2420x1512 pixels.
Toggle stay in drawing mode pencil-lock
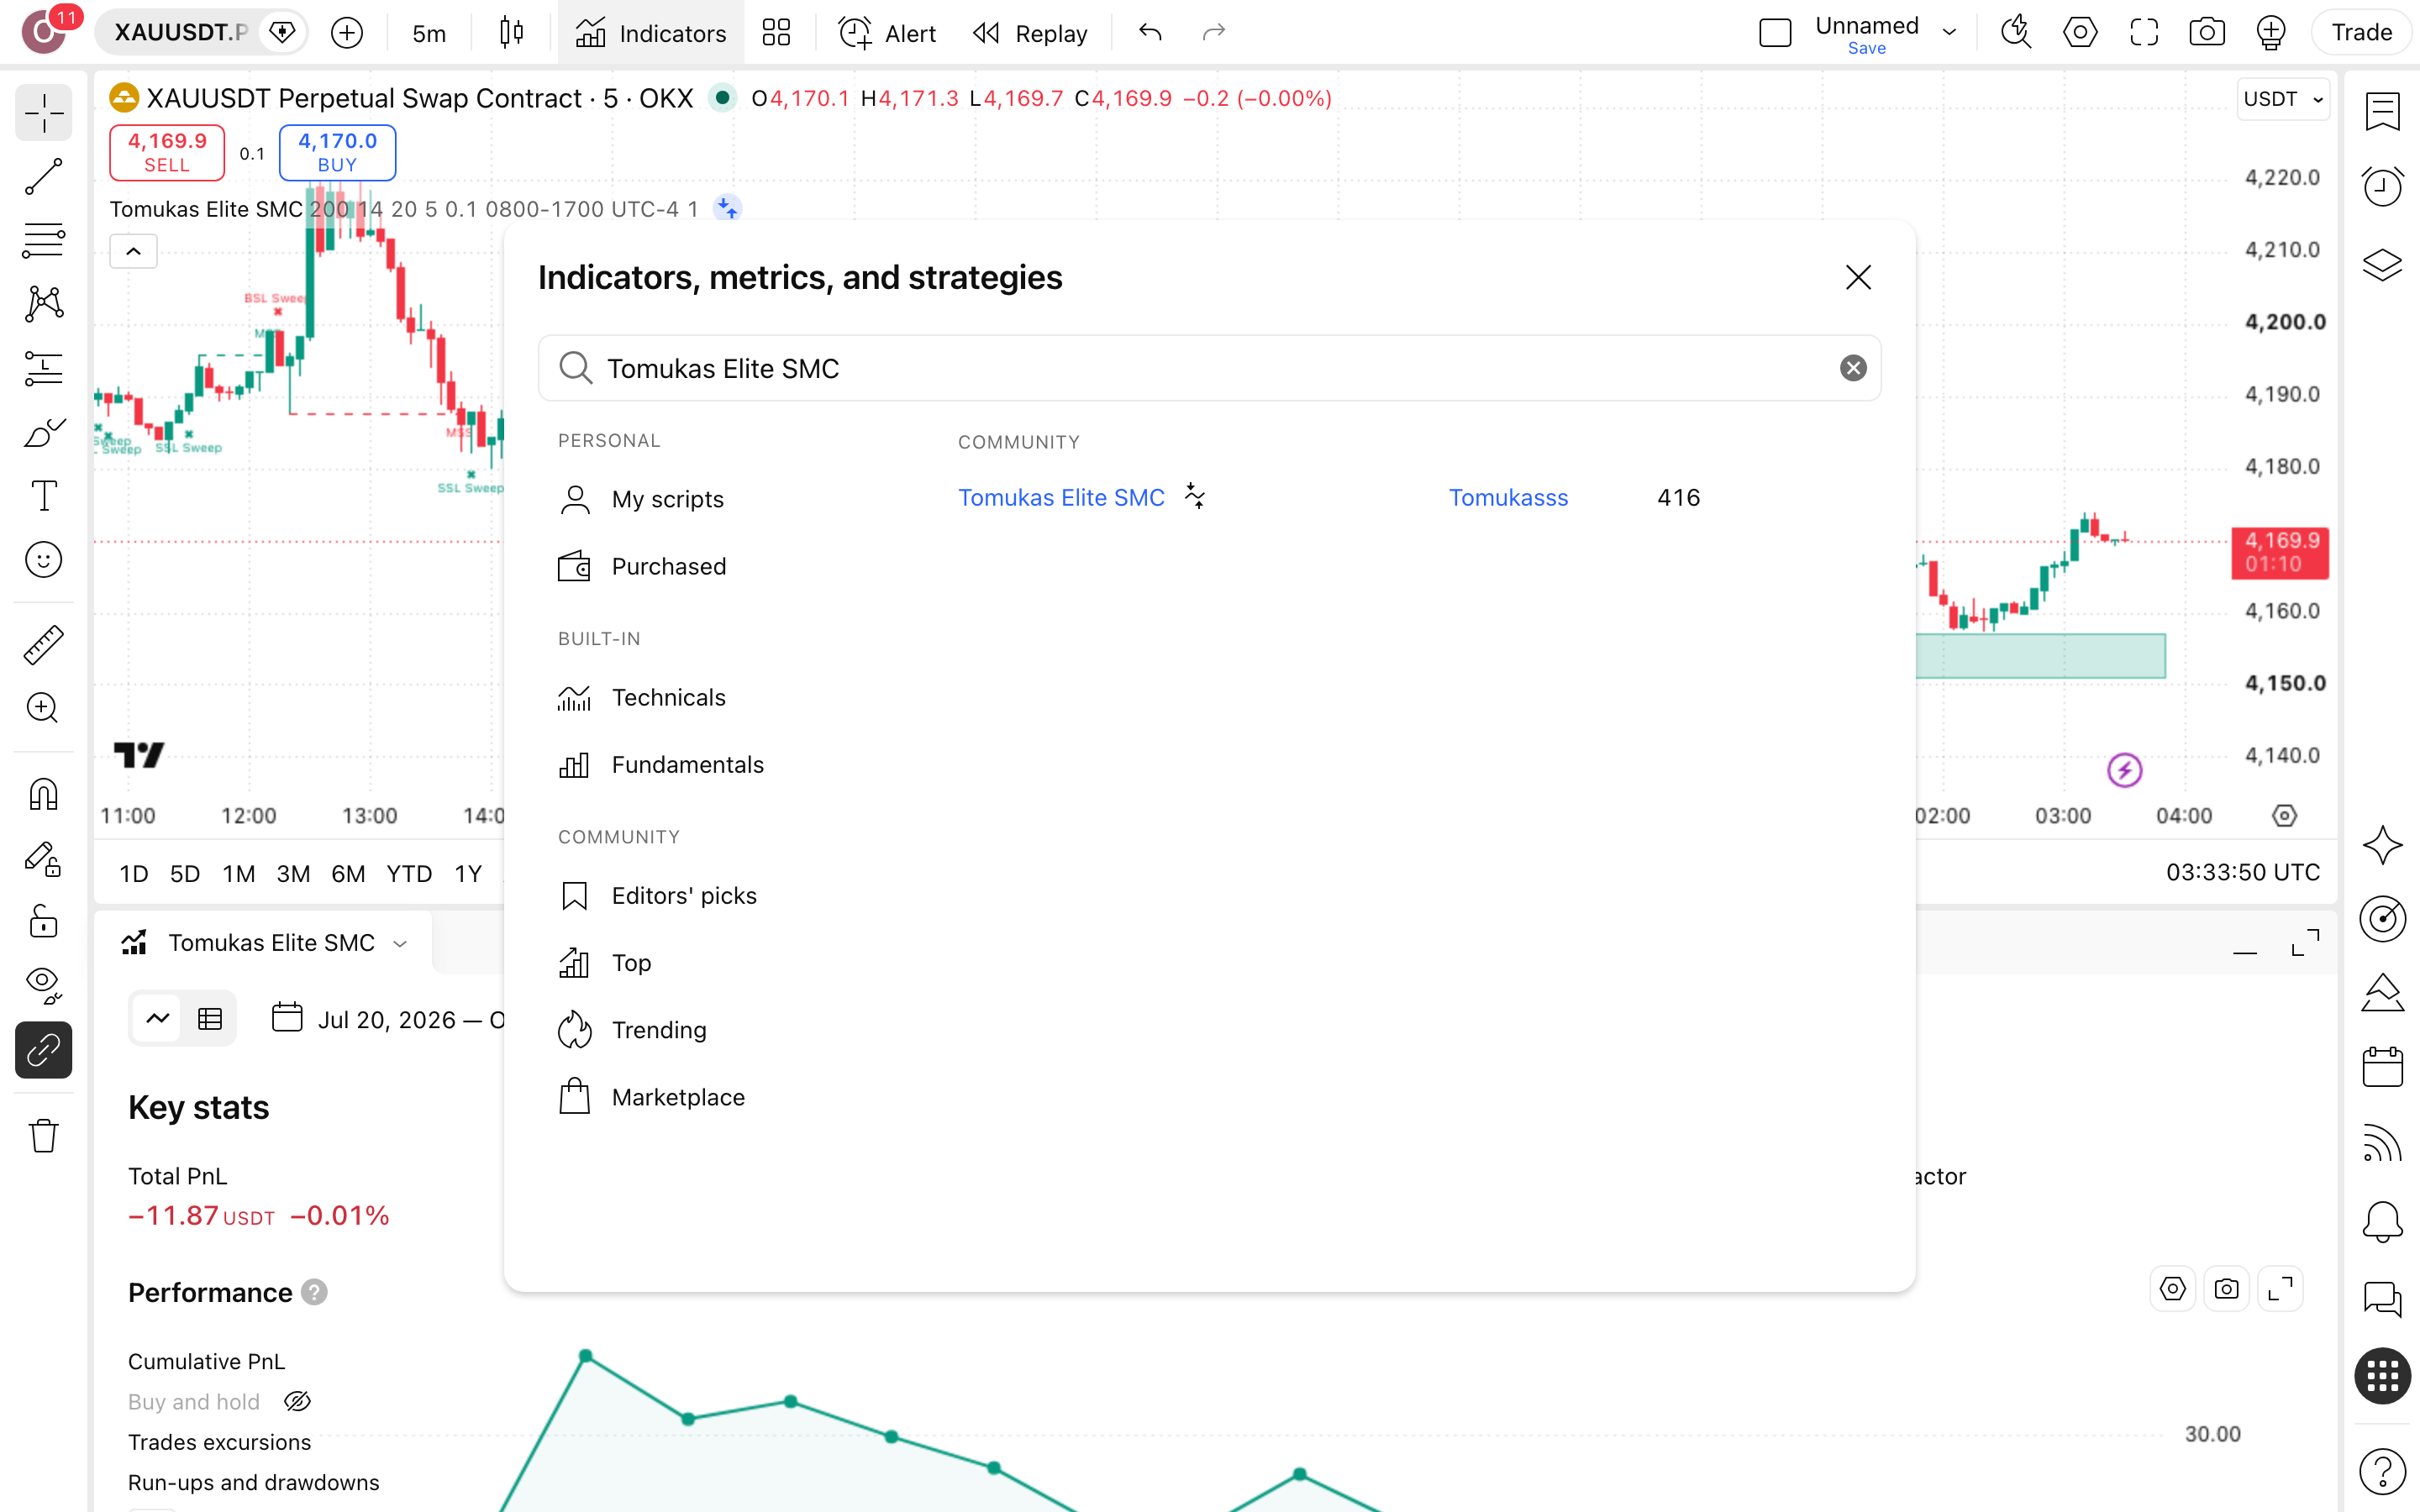click(x=43, y=859)
